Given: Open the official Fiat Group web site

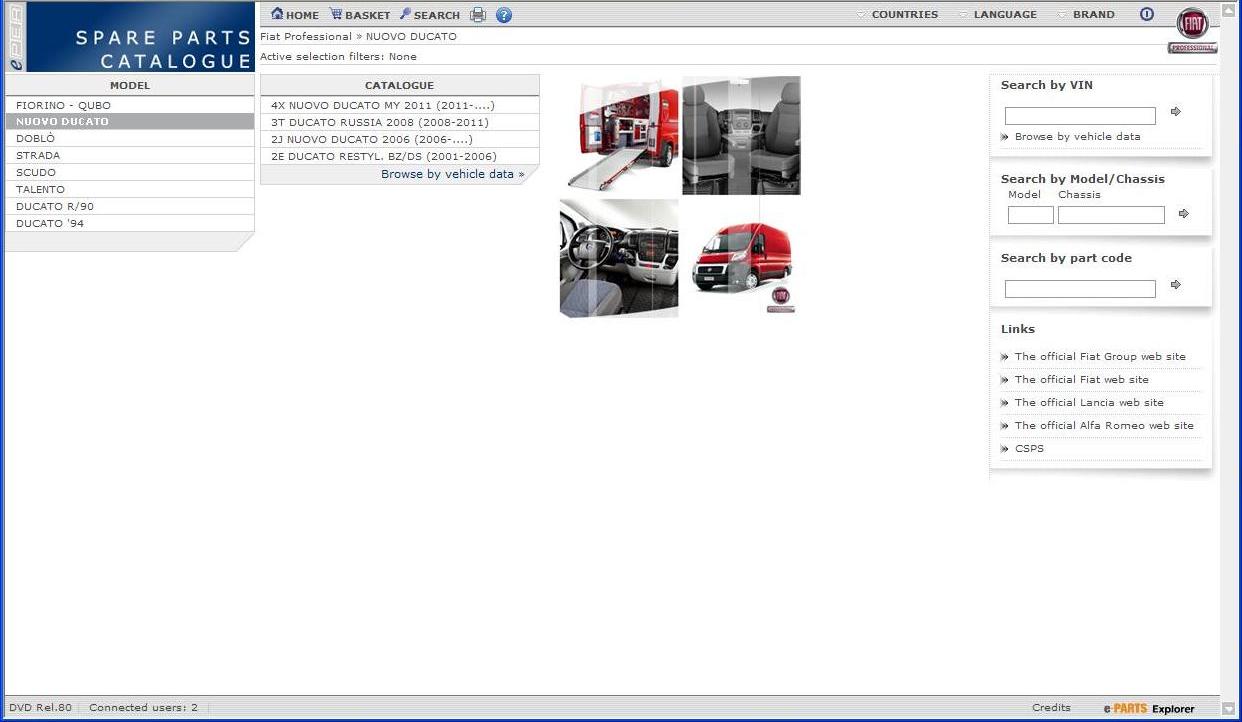Looking at the screenshot, I should coord(1100,357).
